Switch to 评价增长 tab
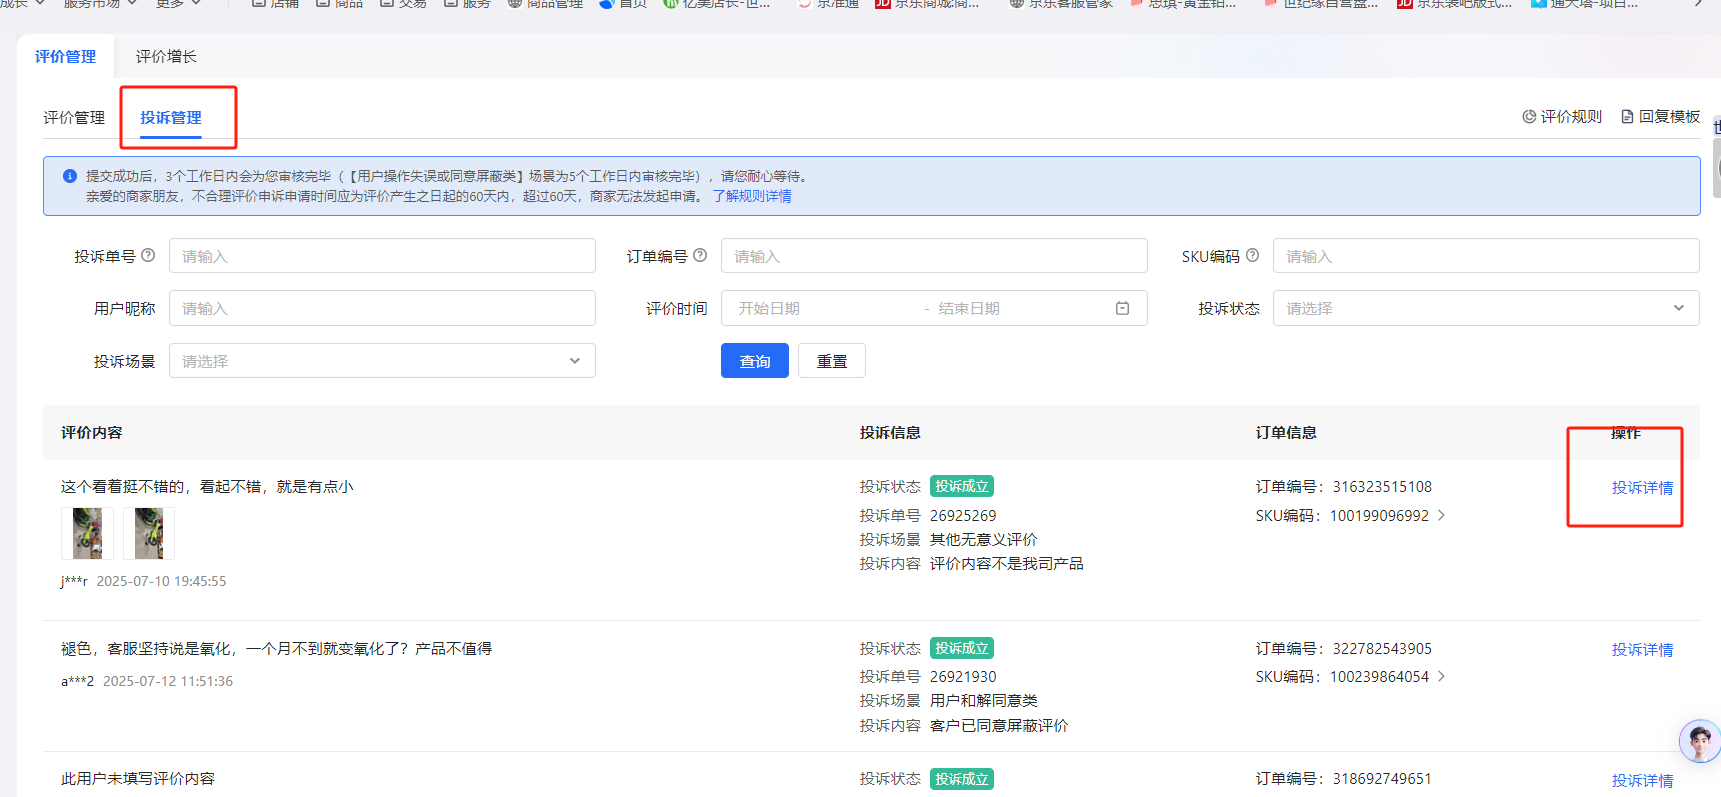Screen dimensions: 1721x797 (166, 57)
